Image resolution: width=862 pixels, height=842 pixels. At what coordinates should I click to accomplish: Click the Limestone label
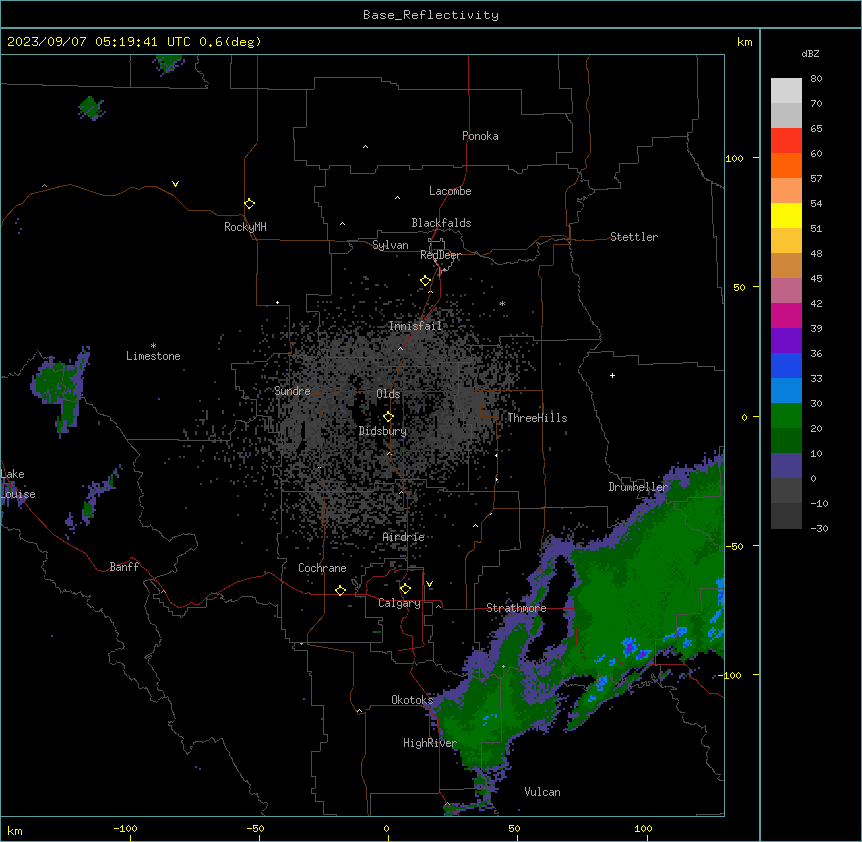153,356
